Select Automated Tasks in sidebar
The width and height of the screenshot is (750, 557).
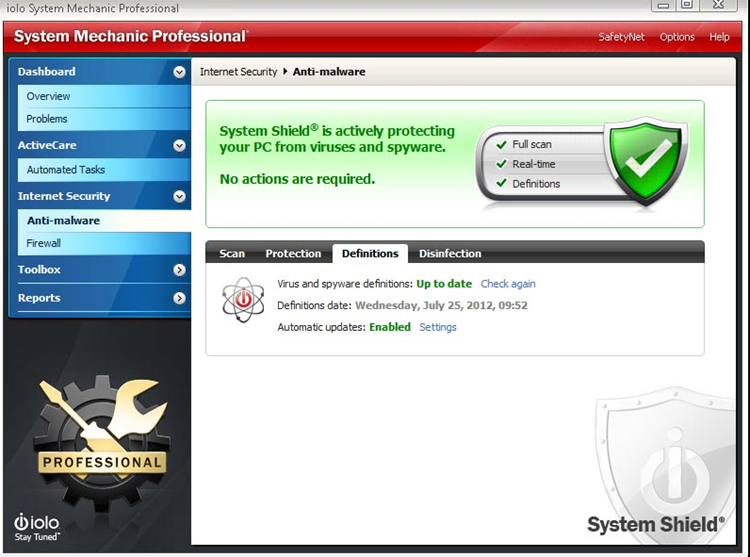coord(104,170)
